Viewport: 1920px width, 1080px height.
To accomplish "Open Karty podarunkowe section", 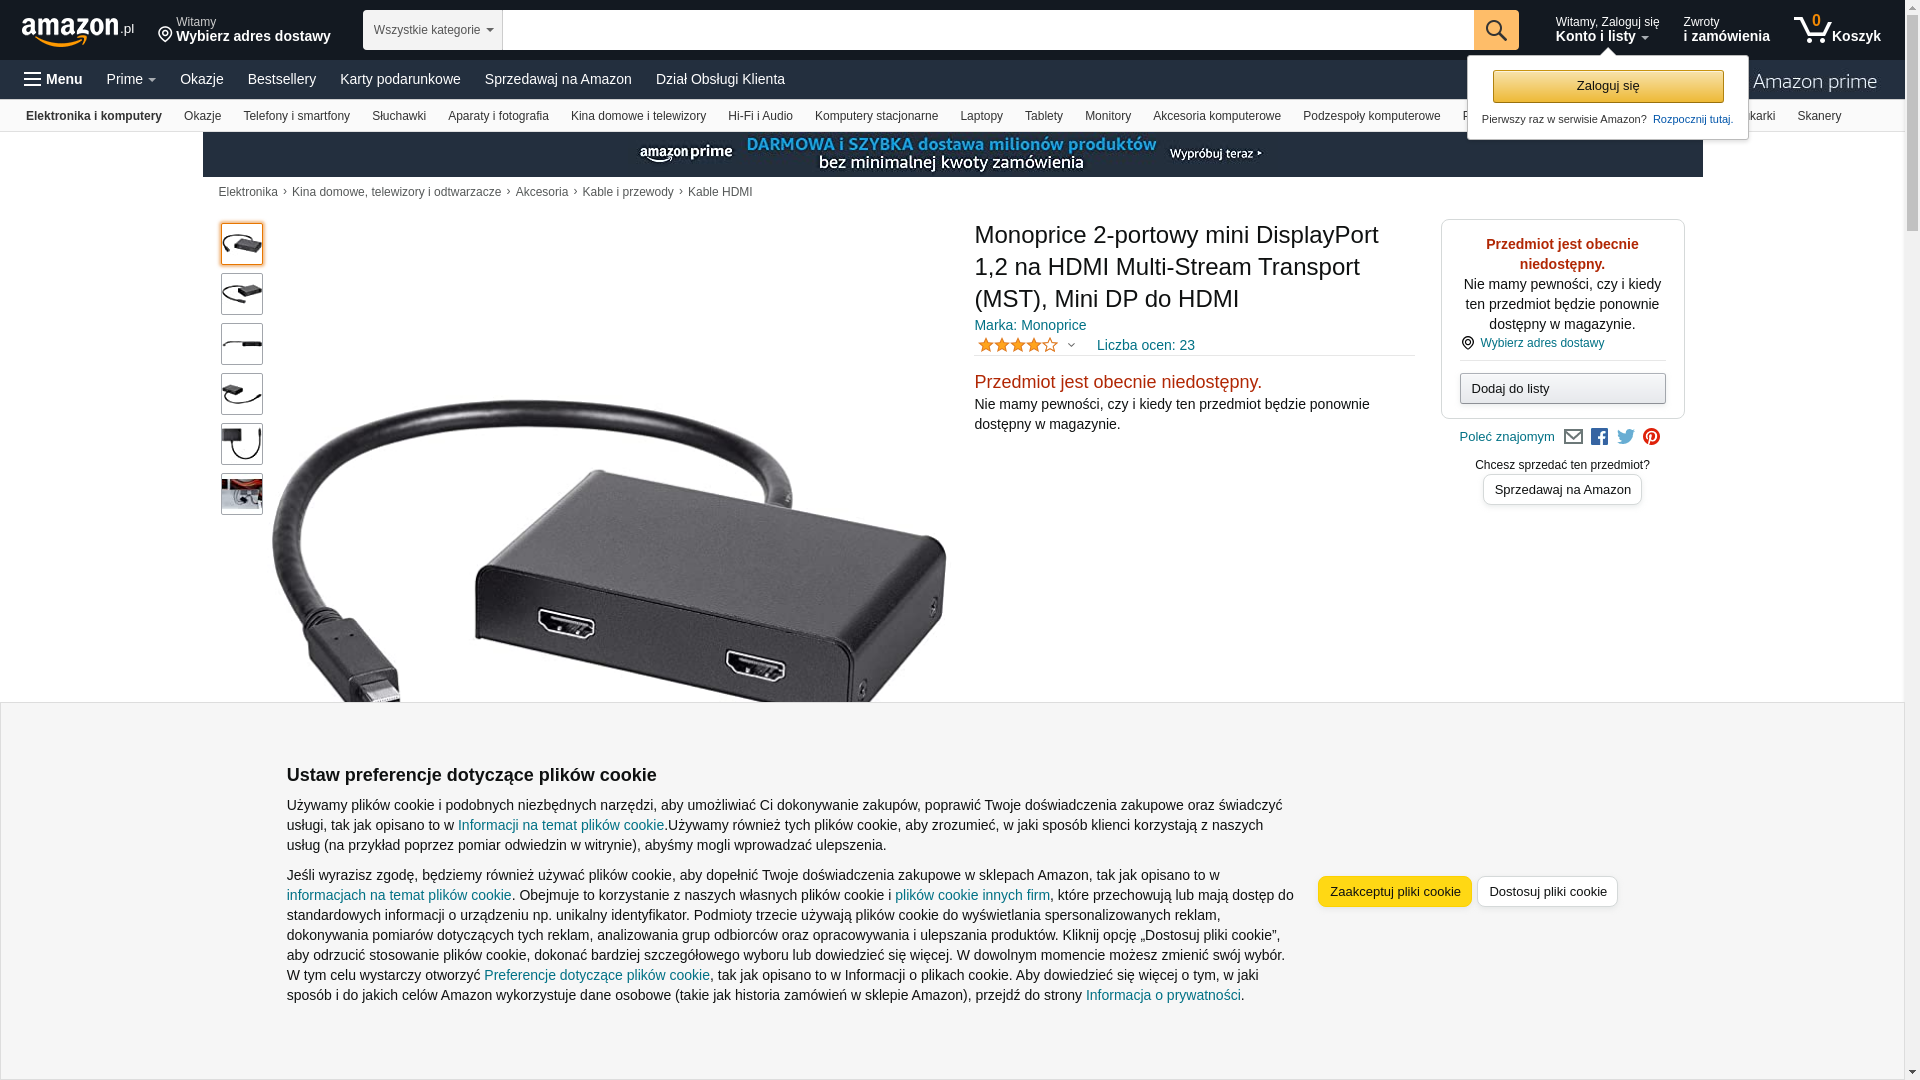I will coord(400,79).
